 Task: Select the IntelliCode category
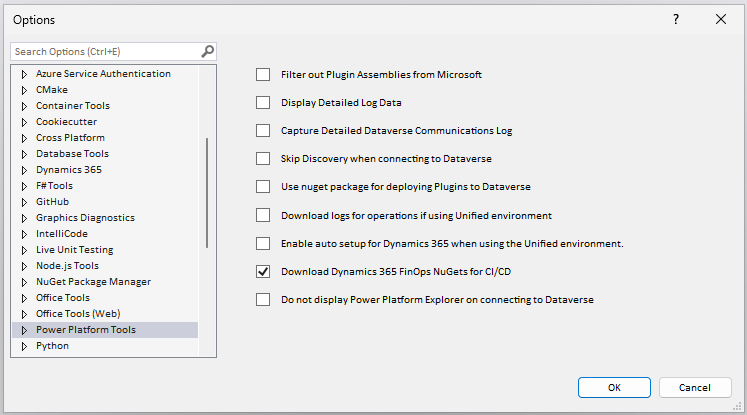coord(62,233)
